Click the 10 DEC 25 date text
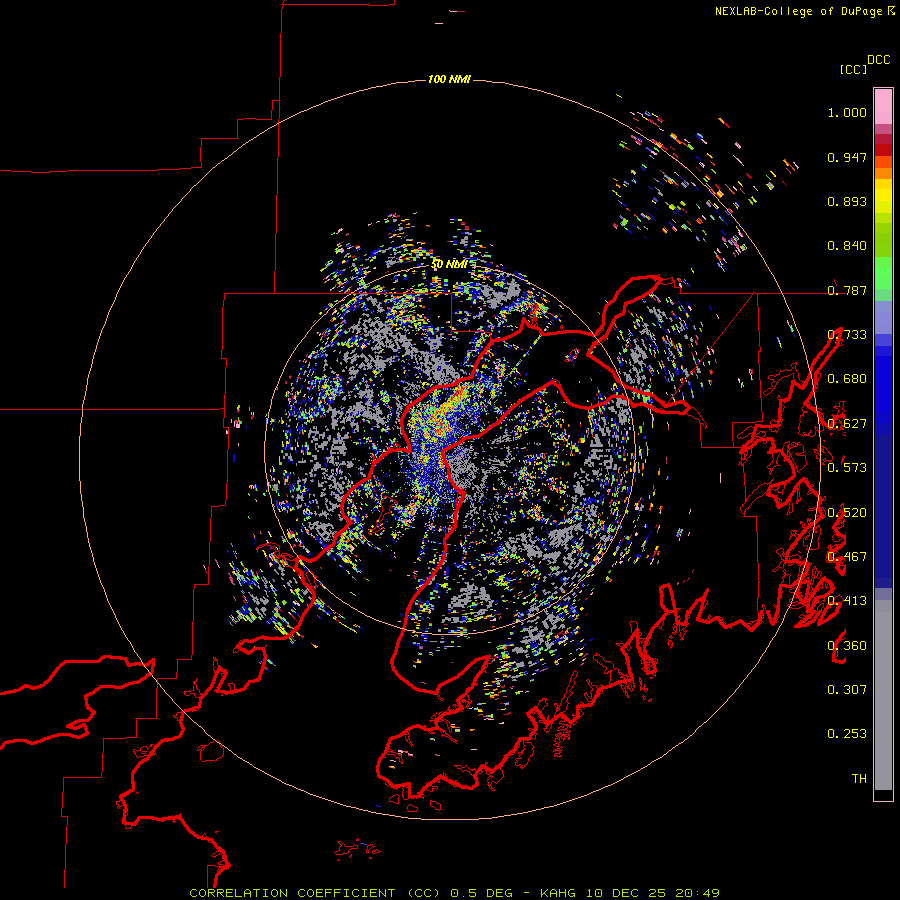Image resolution: width=900 pixels, height=900 pixels. pos(626,893)
